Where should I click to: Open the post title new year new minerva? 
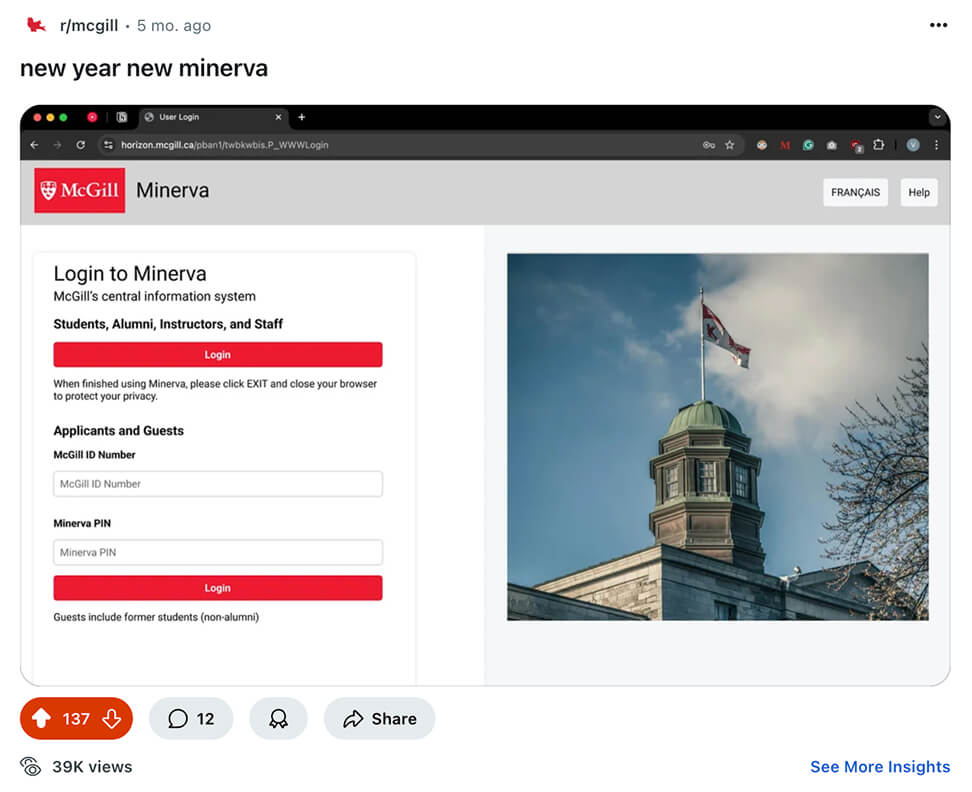pos(144,68)
